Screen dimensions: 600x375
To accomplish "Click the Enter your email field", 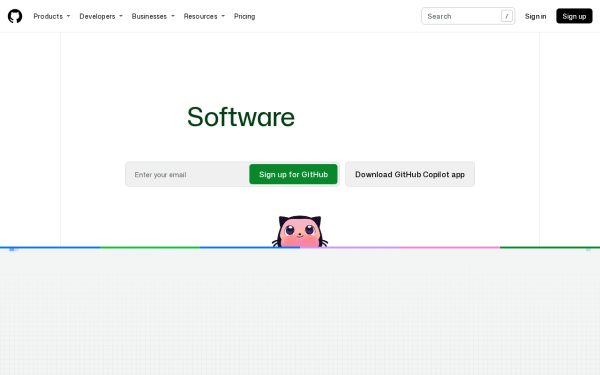I will [187, 174].
